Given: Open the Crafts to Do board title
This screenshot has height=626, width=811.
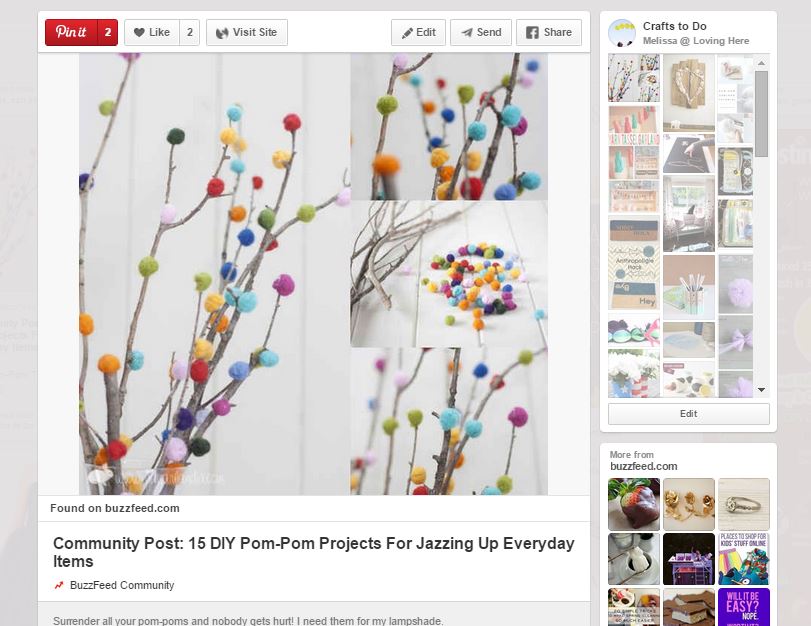Looking at the screenshot, I should tap(674, 26).
